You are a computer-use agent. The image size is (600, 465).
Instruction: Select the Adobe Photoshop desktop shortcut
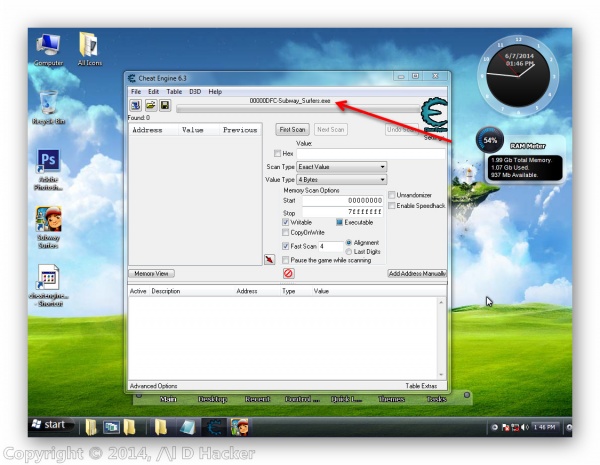(48, 169)
